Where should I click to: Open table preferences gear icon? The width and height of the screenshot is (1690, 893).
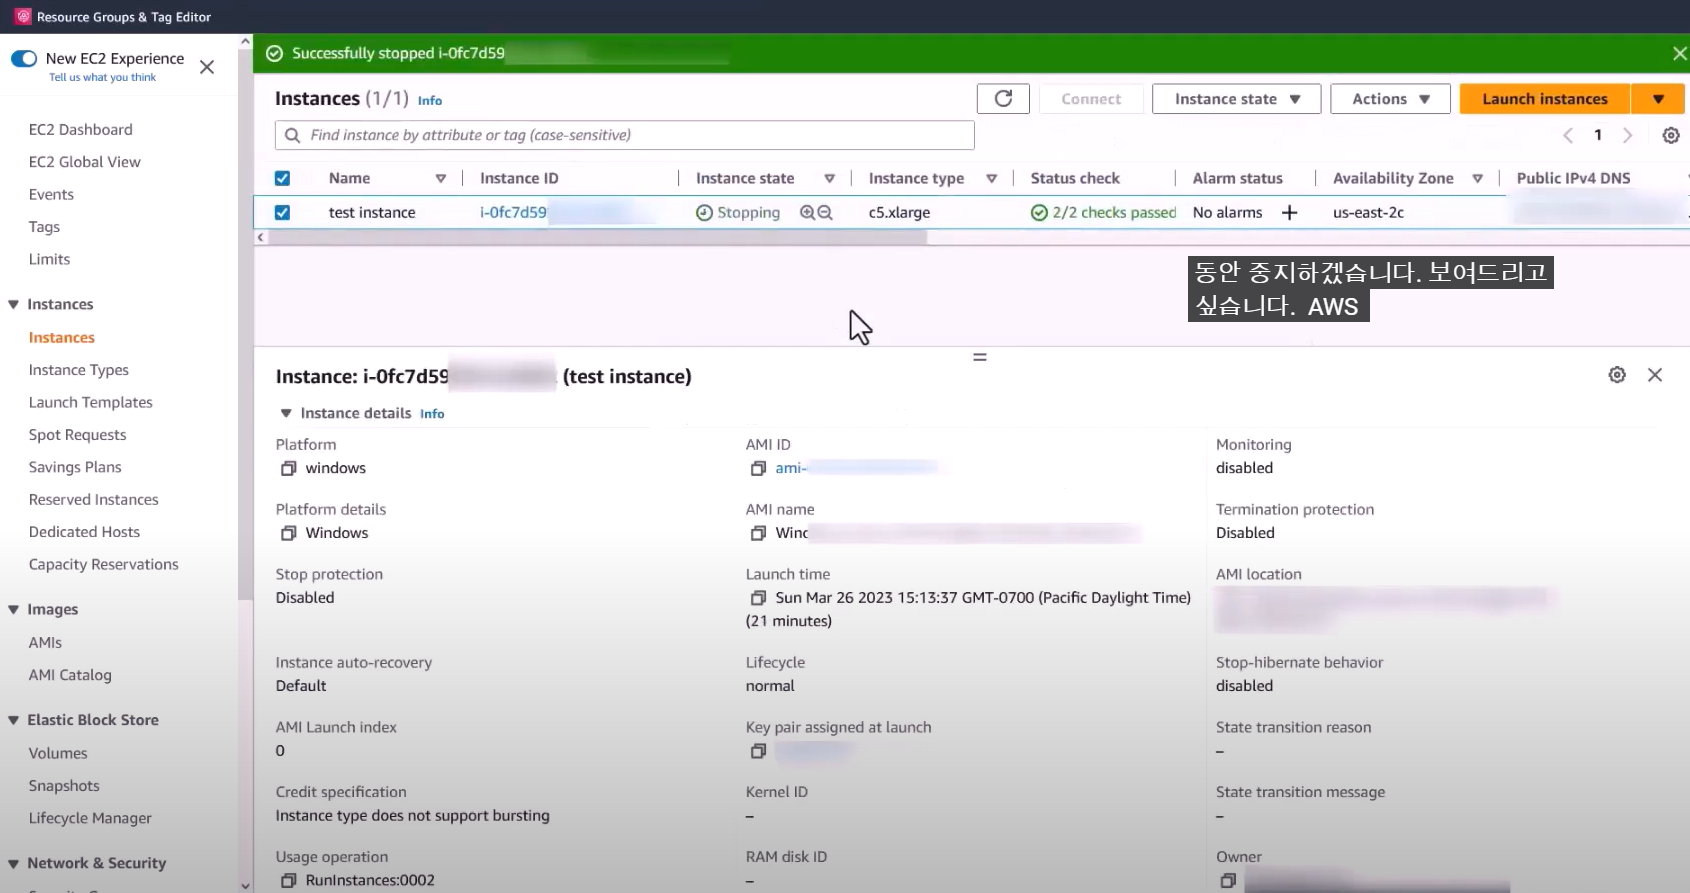1671,135
